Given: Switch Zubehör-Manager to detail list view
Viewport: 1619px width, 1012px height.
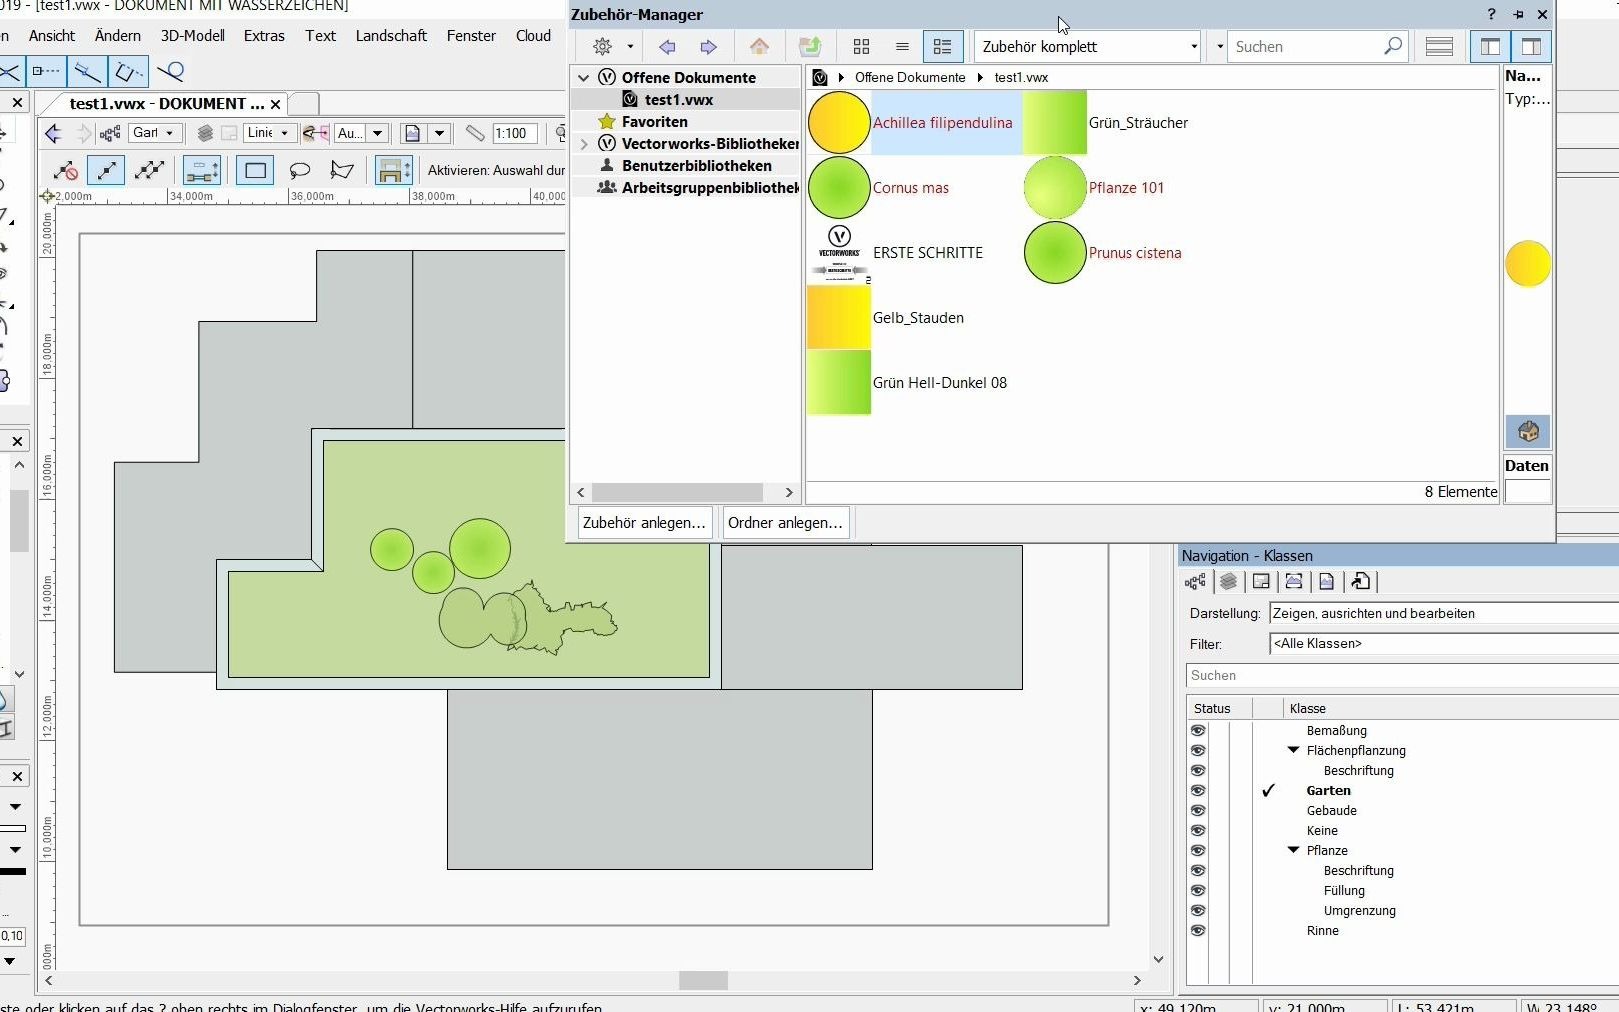Looking at the screenshot, I should pyautogui.click(x=941, y=46).
